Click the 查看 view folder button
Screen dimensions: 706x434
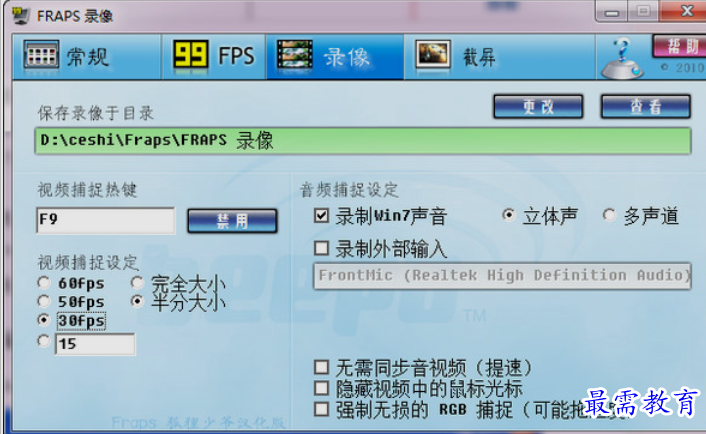pyautogui.click(x=646, y=107)
